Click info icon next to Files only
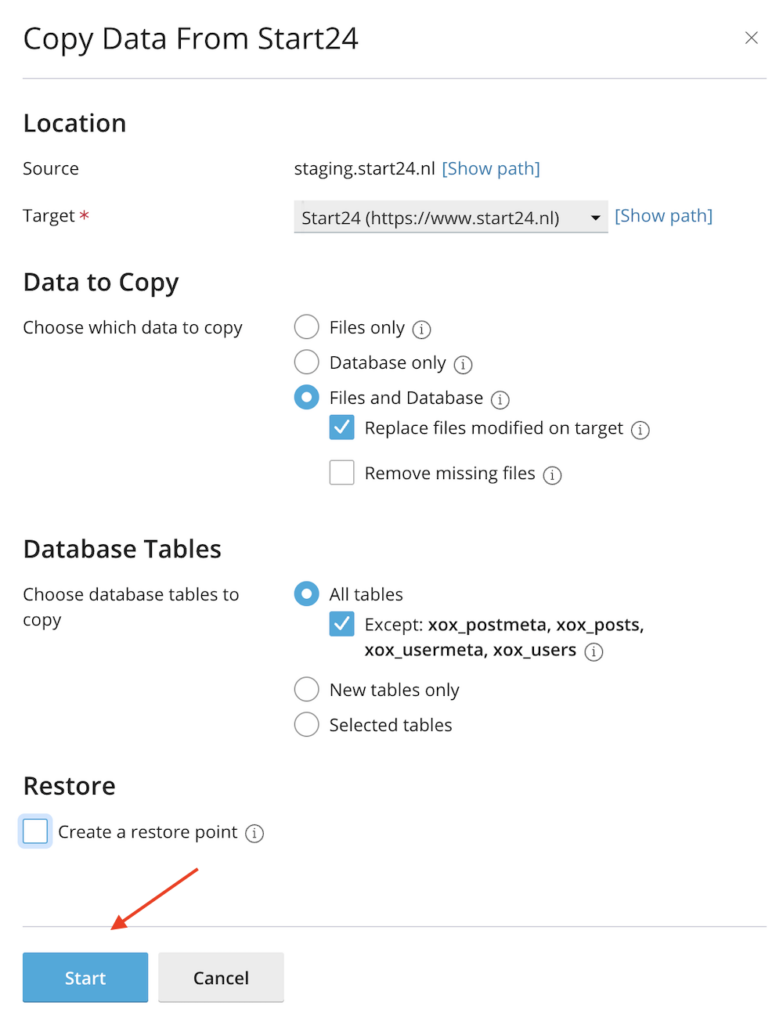Viewport: 783px width, 1024px height. point(422,329)
